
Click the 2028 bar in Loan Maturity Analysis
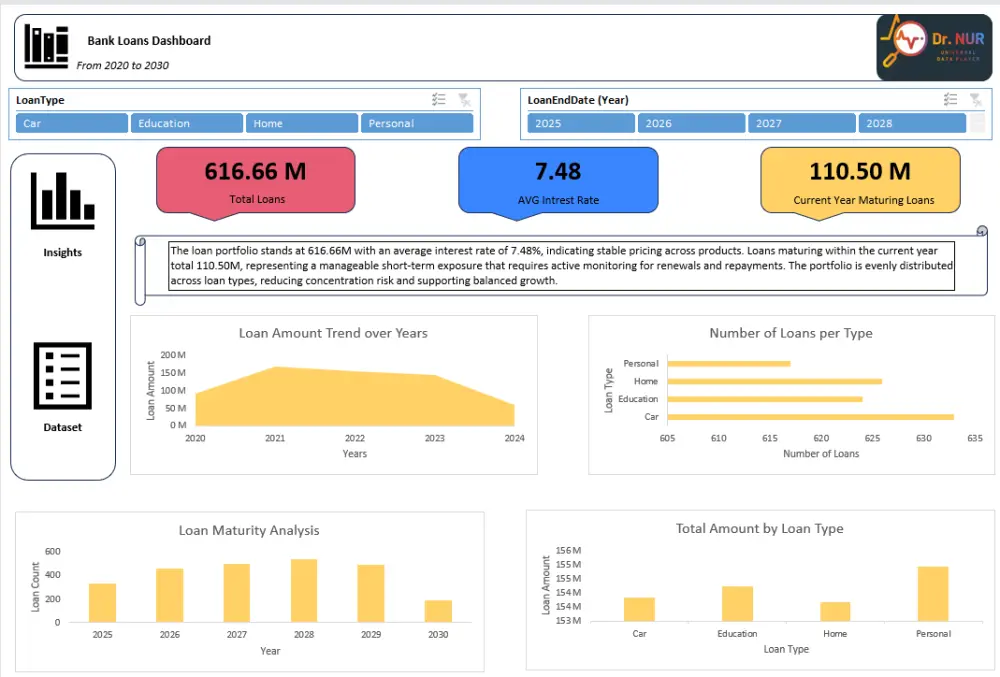tap(303, 592)
